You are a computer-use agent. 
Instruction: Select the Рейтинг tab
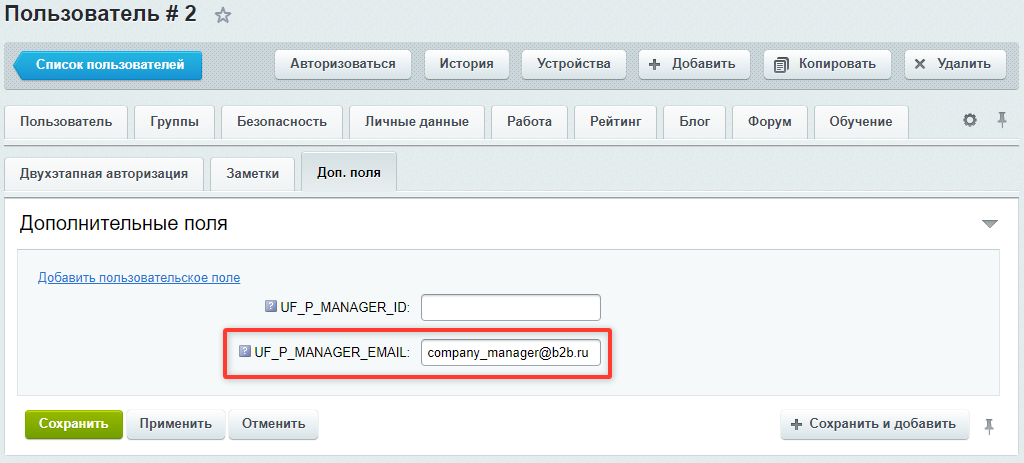(x=615, y=122)
